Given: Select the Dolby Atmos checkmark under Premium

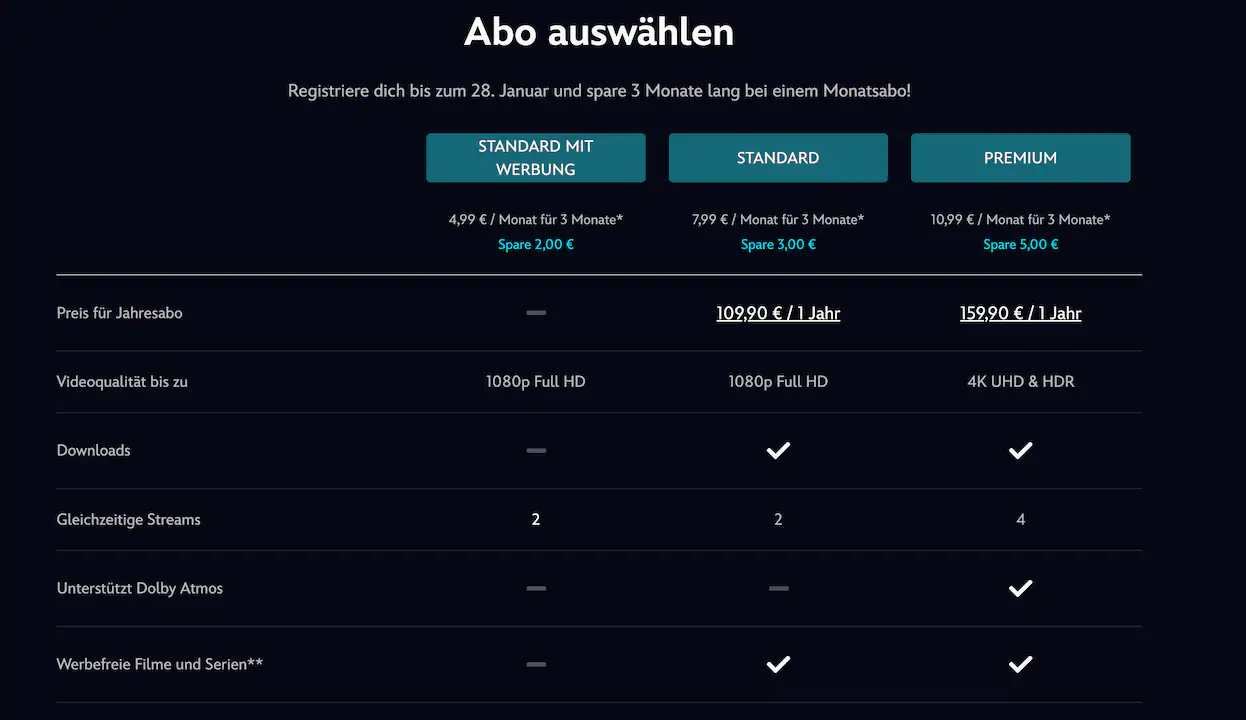Looking at the screenshot, I should [x=1020, y=588].
